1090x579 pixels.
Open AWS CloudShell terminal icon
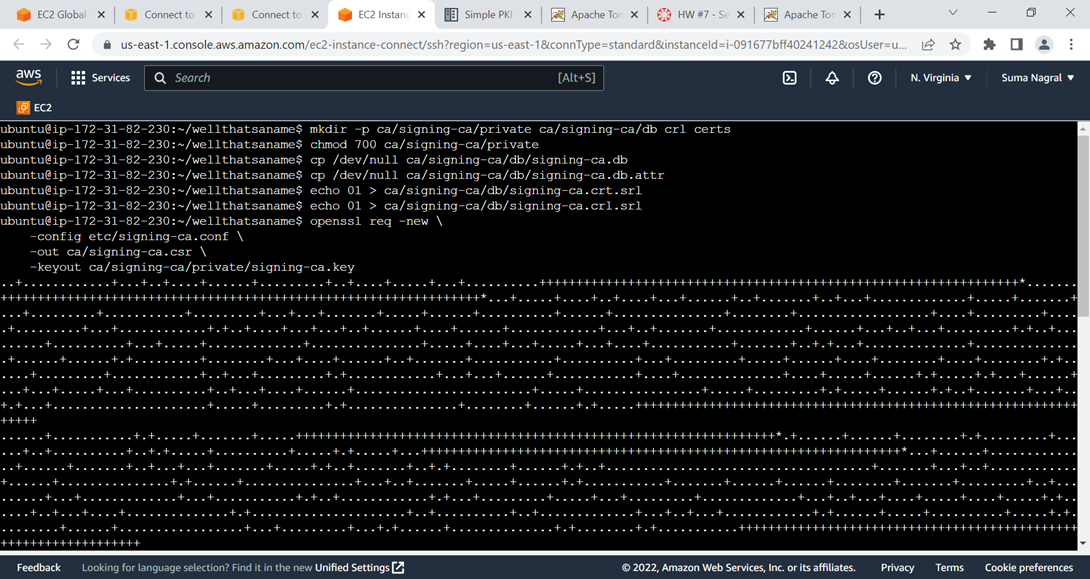point(789,77)
